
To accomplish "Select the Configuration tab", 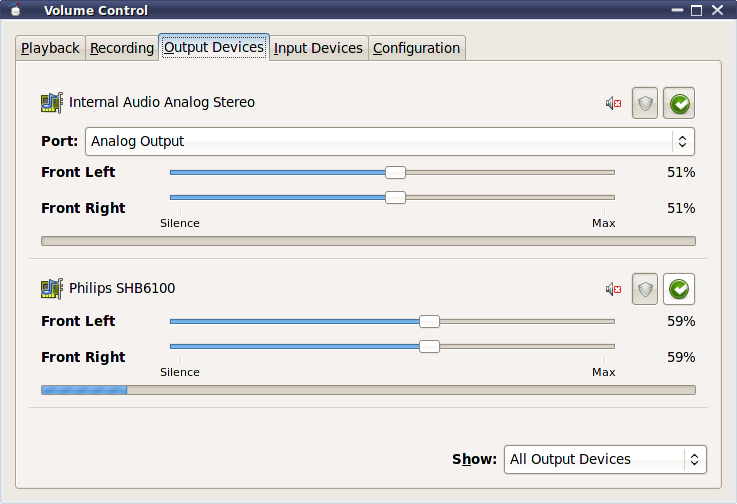I will pos(416,48).
